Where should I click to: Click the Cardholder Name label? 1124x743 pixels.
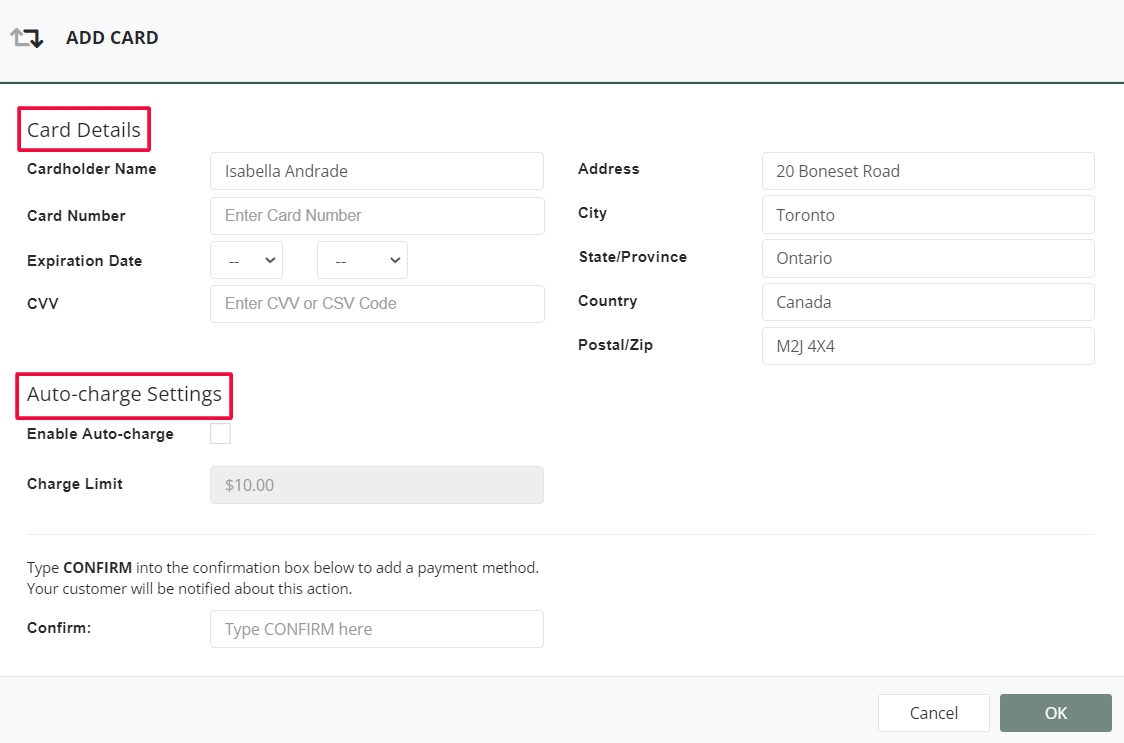(92, 169)
